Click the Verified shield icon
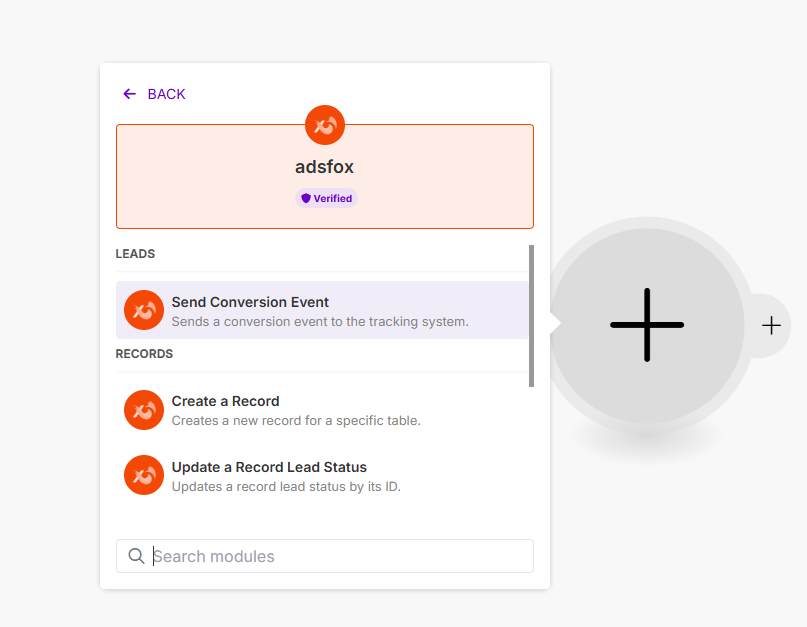 pos(306,198)
